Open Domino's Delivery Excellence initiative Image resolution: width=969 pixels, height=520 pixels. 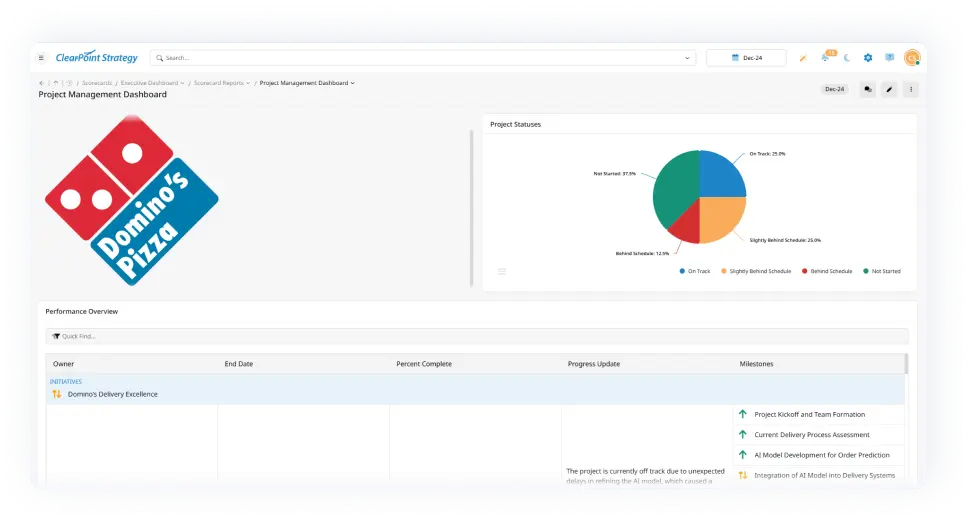coord(112,394)
